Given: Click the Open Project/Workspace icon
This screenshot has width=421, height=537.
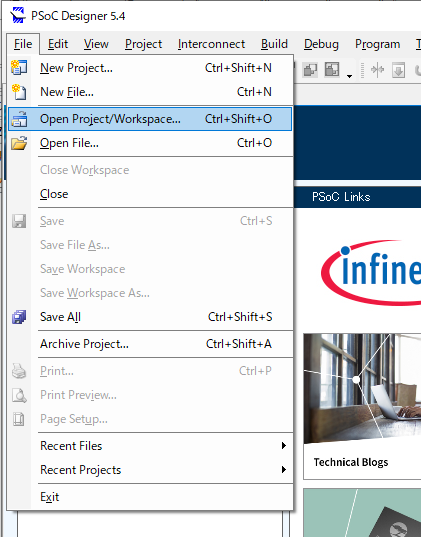Looking at the screenshot, I should coord(19,119).
